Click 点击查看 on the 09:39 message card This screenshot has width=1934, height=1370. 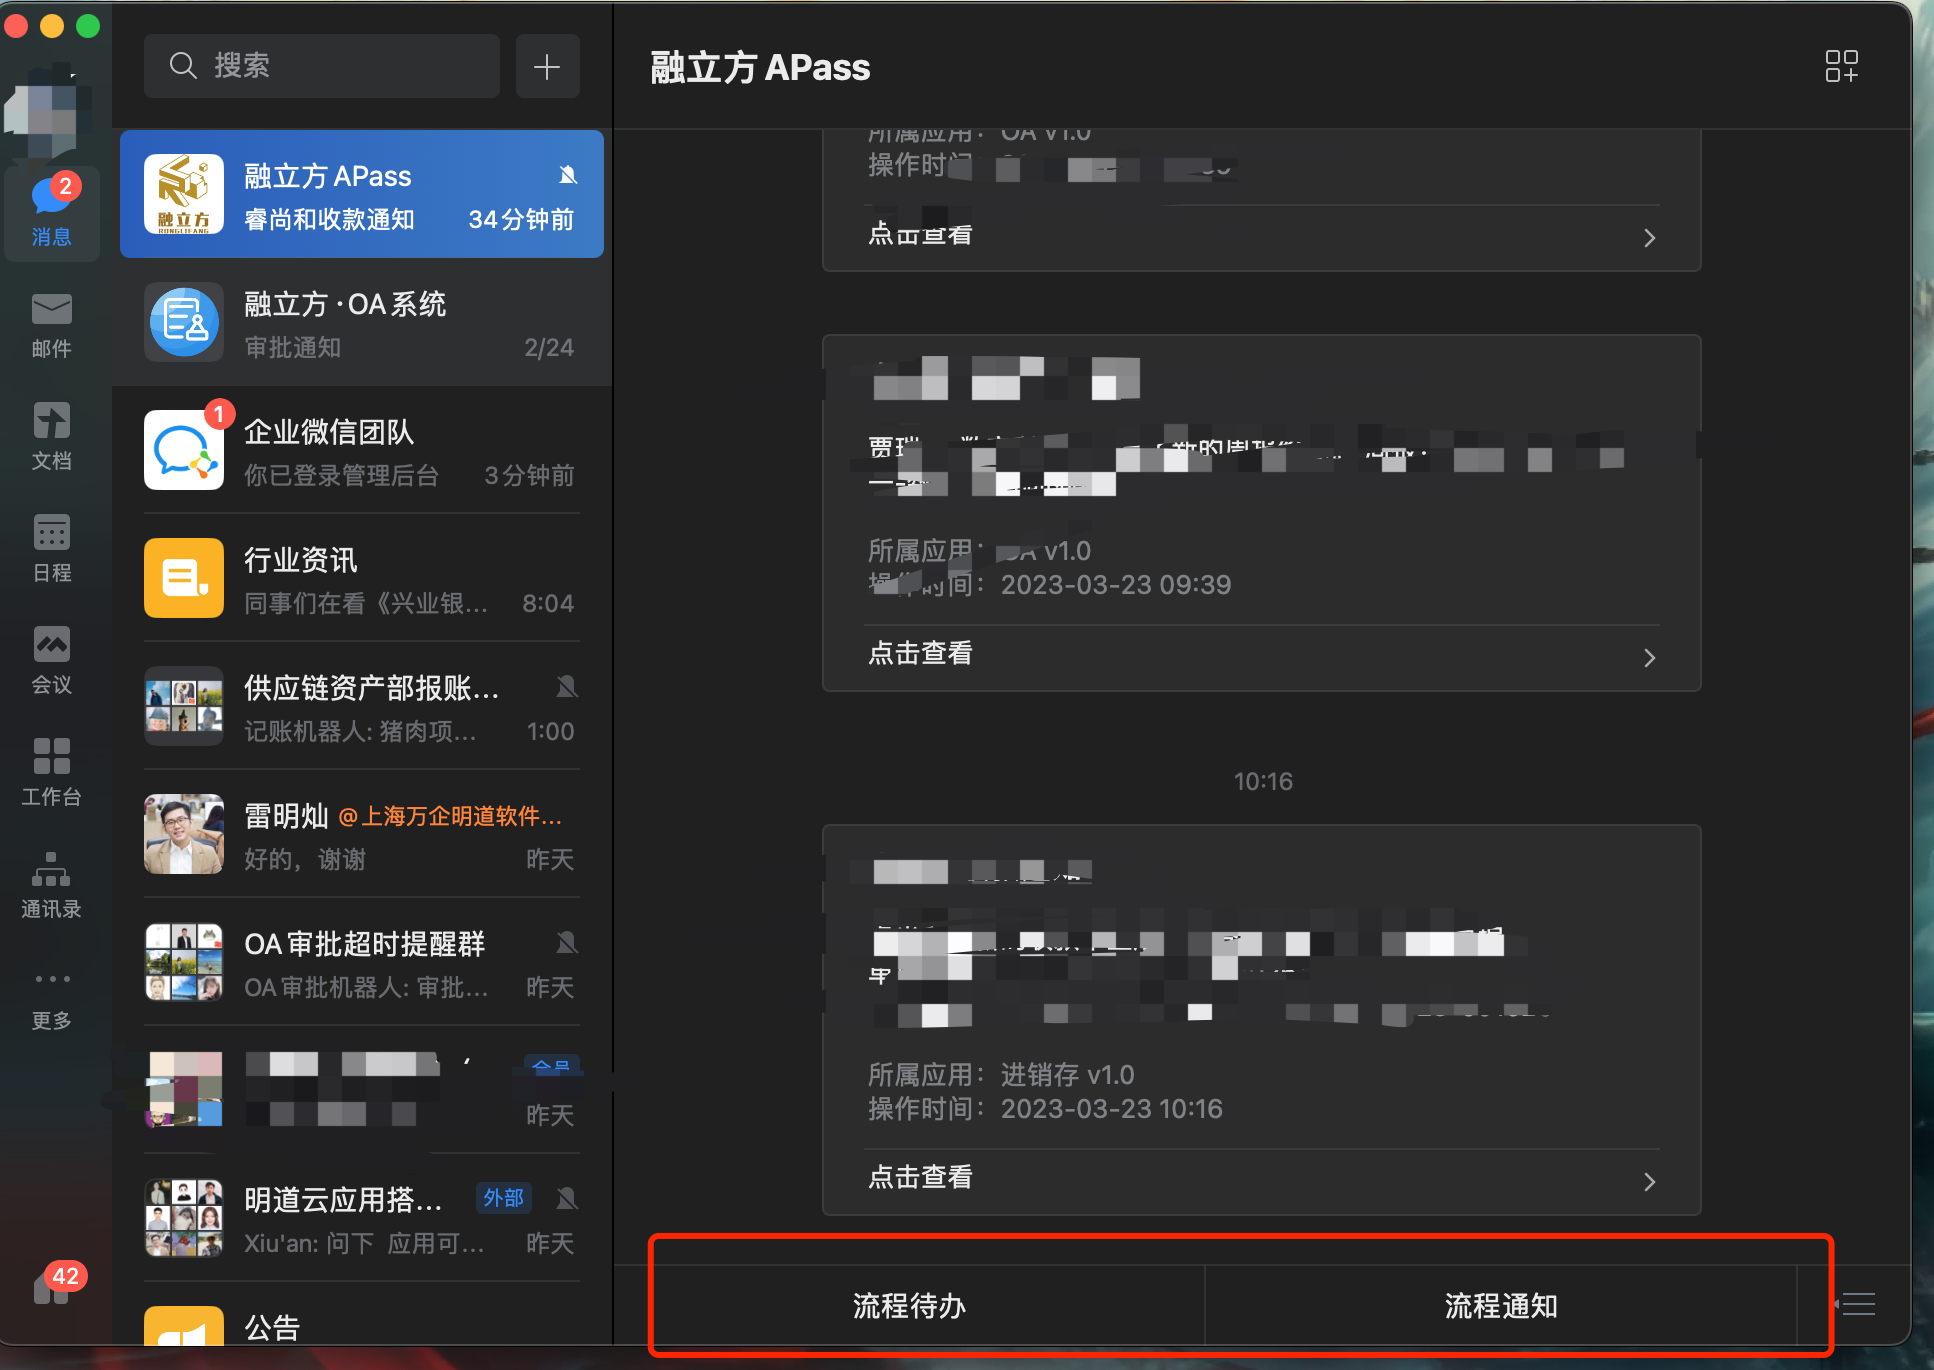(920, 653)
